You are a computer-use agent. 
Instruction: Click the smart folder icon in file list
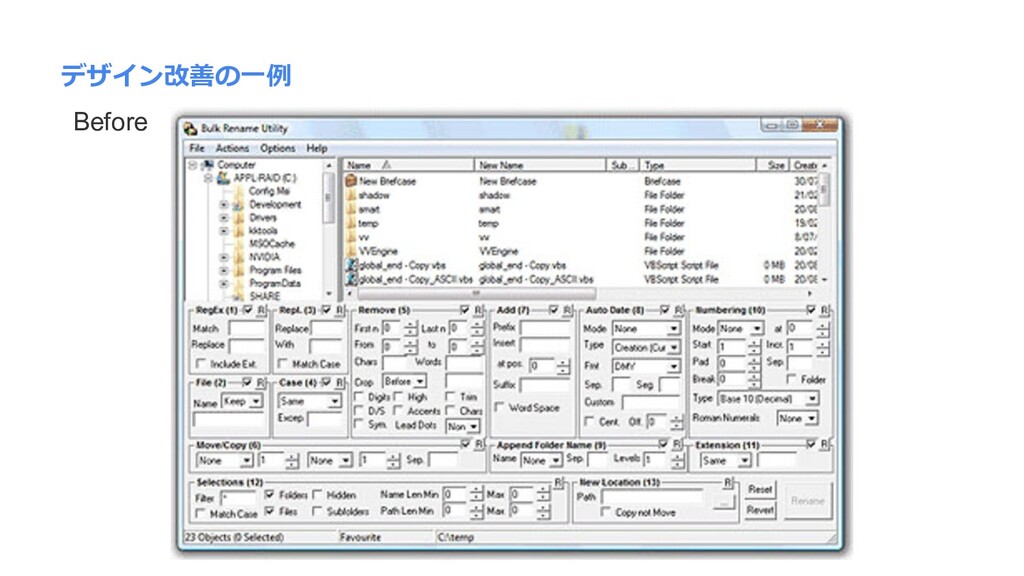pos(351,209)
